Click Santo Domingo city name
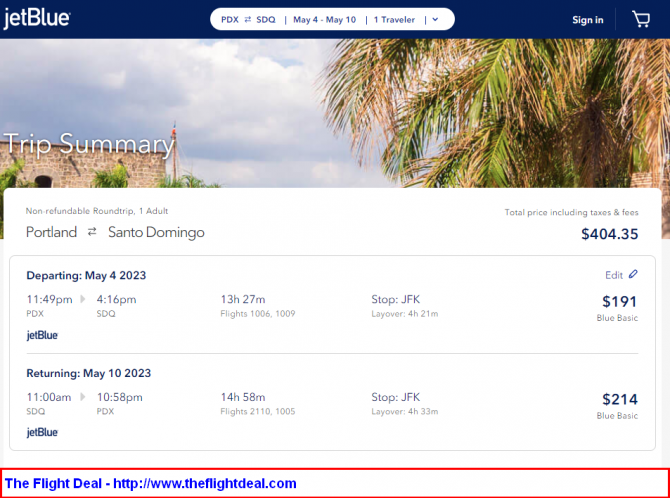The width and height of the screenshot is (670, 498). [156, 233]
